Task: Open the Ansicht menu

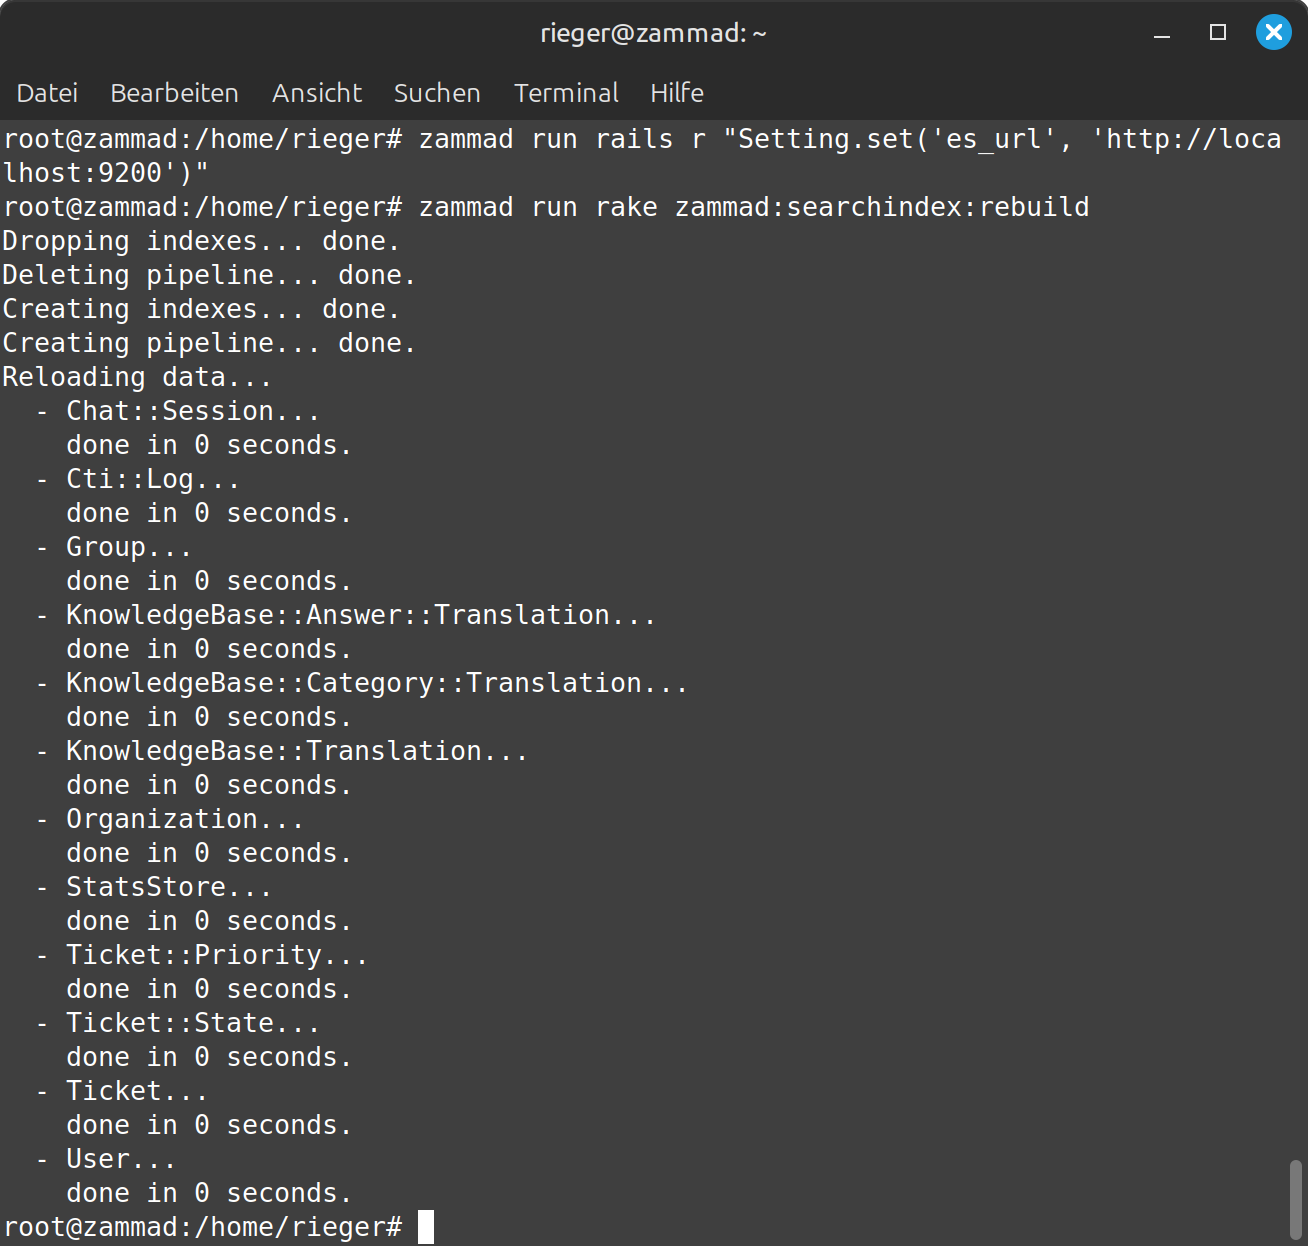Action: (x=317, y=93)
